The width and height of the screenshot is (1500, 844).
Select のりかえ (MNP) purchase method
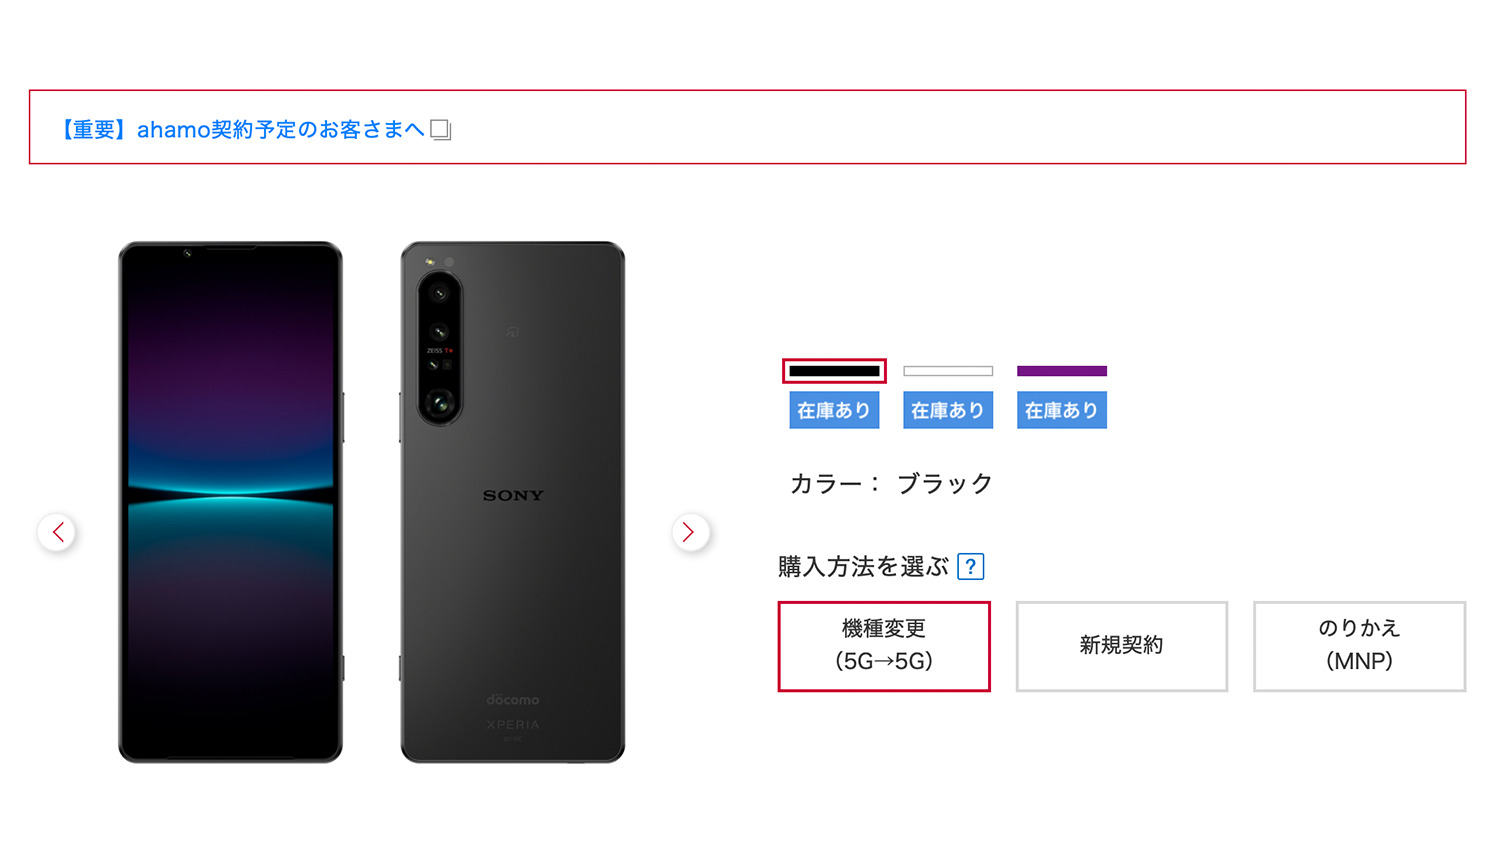(x=1360, y=646)
